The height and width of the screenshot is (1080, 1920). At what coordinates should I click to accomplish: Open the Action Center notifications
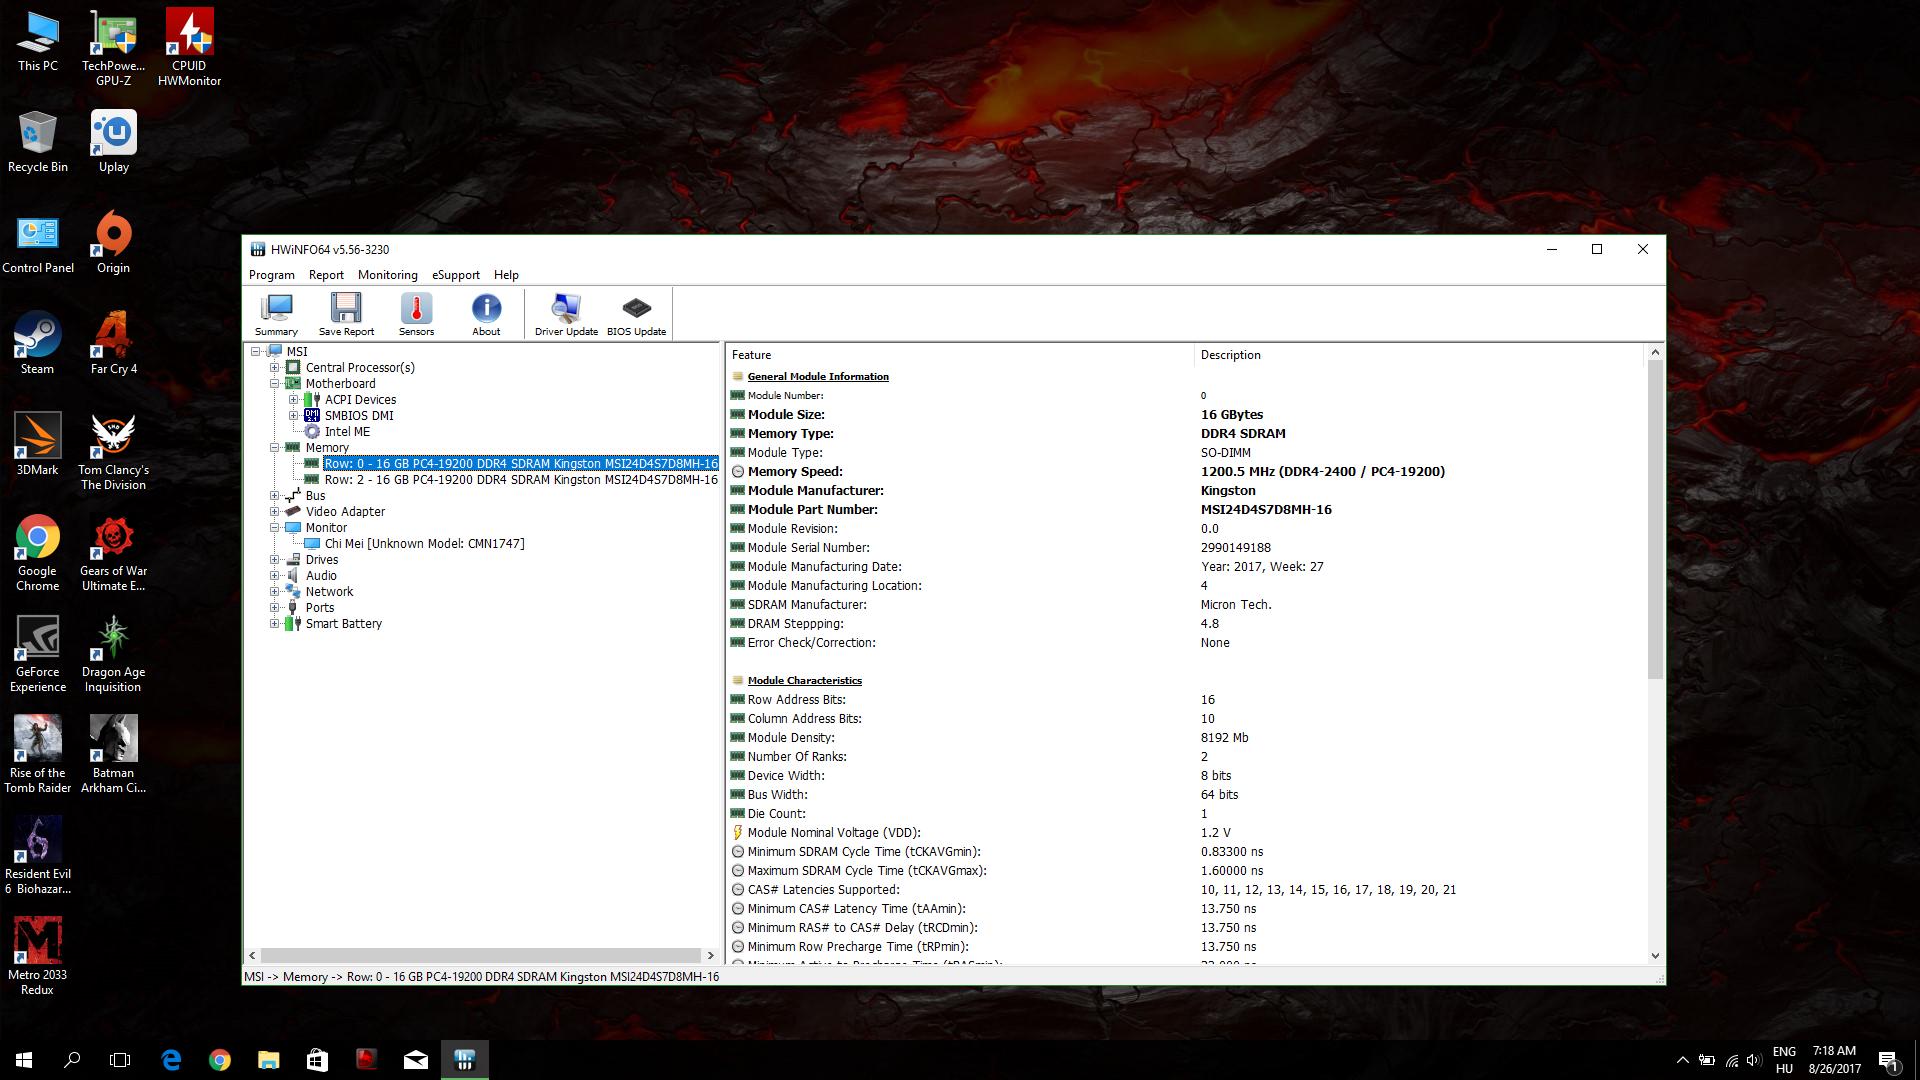[x=1888, y=1060]
